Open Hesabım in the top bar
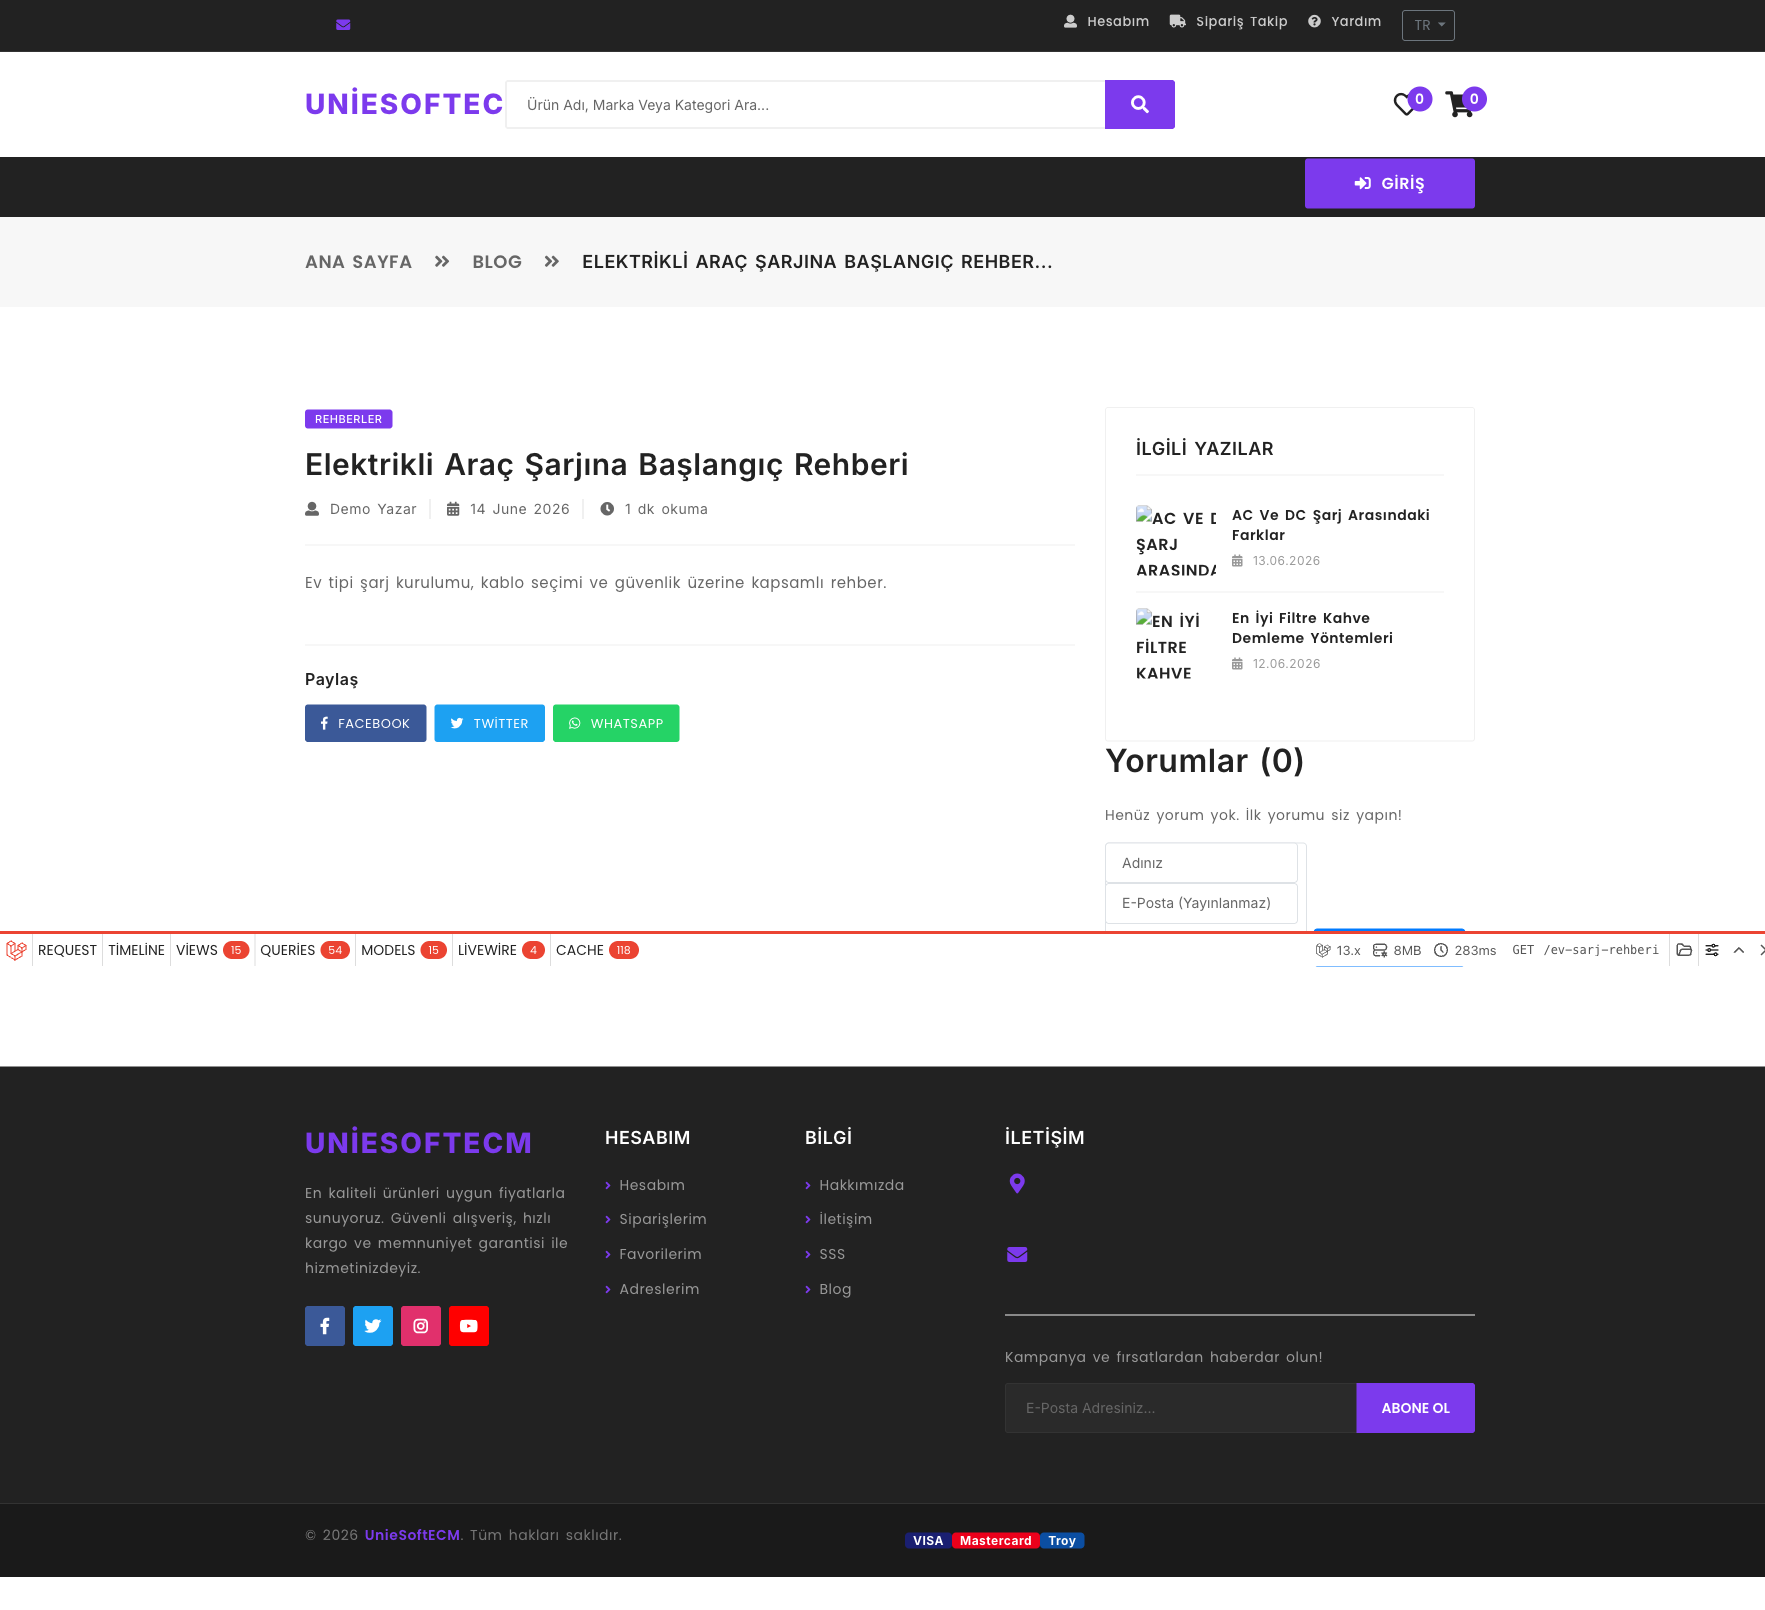This screenshot has width=1765, height=1610. coord(1106,21)
